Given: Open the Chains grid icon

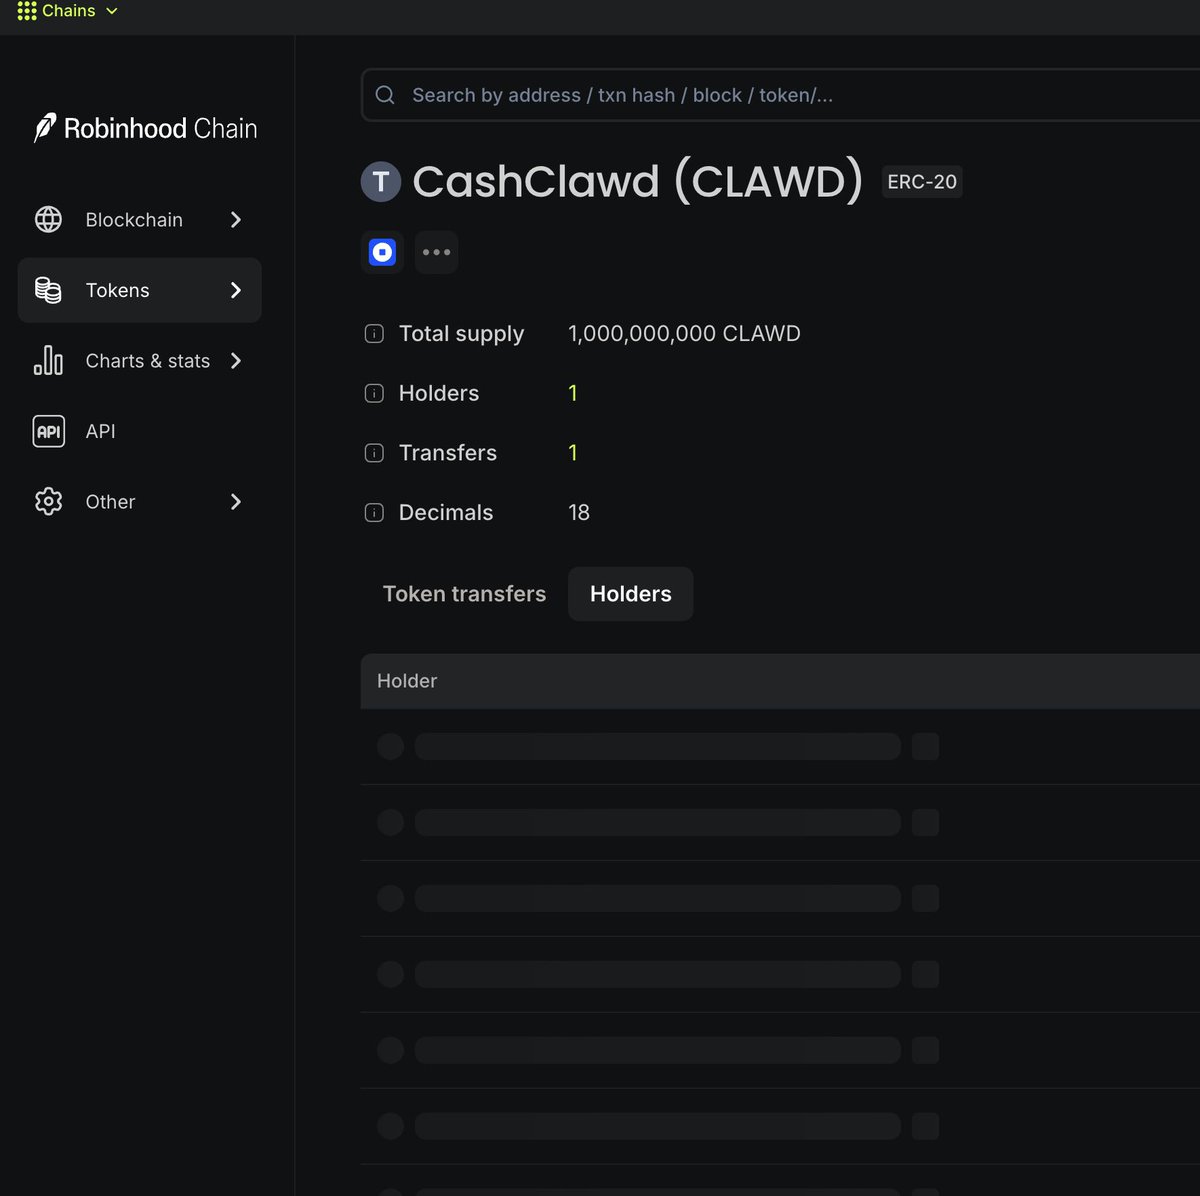Looking at the screenshot, I should point(27,11).
